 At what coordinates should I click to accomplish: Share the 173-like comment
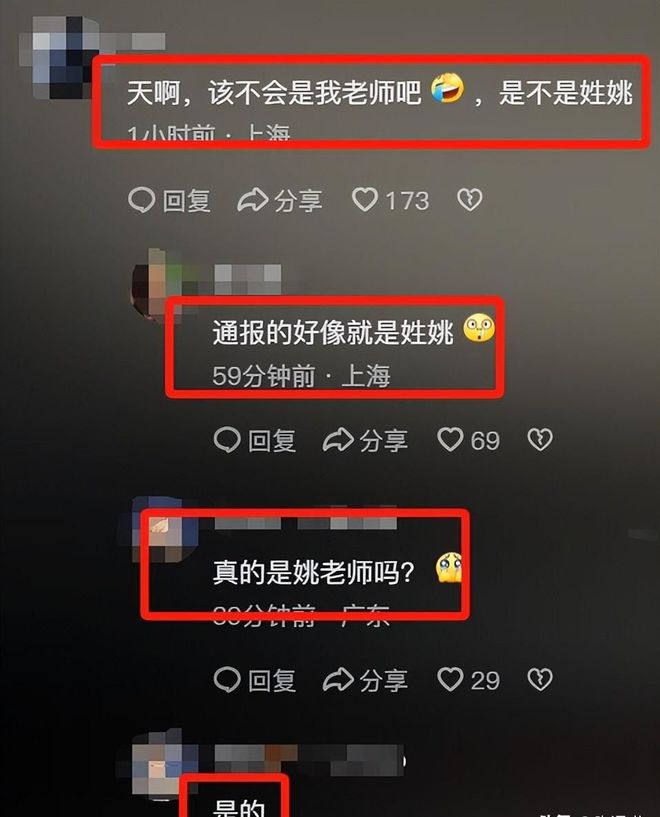tap(280, 200)
